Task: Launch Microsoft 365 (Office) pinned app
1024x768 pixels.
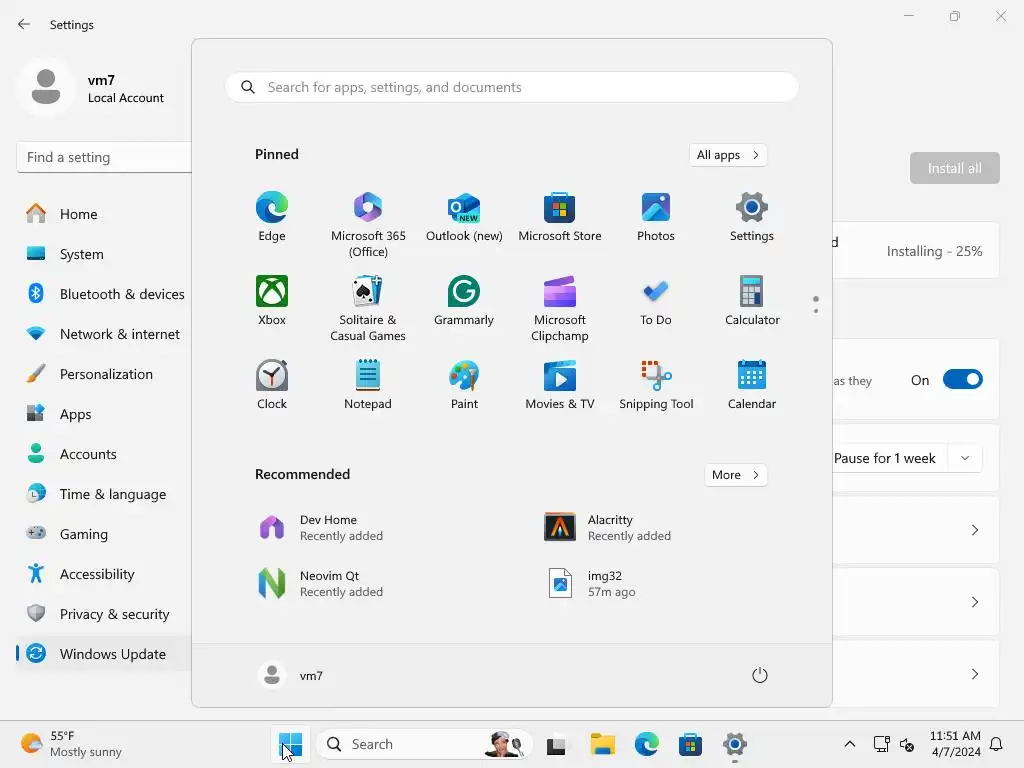Action: pos(368,225)
